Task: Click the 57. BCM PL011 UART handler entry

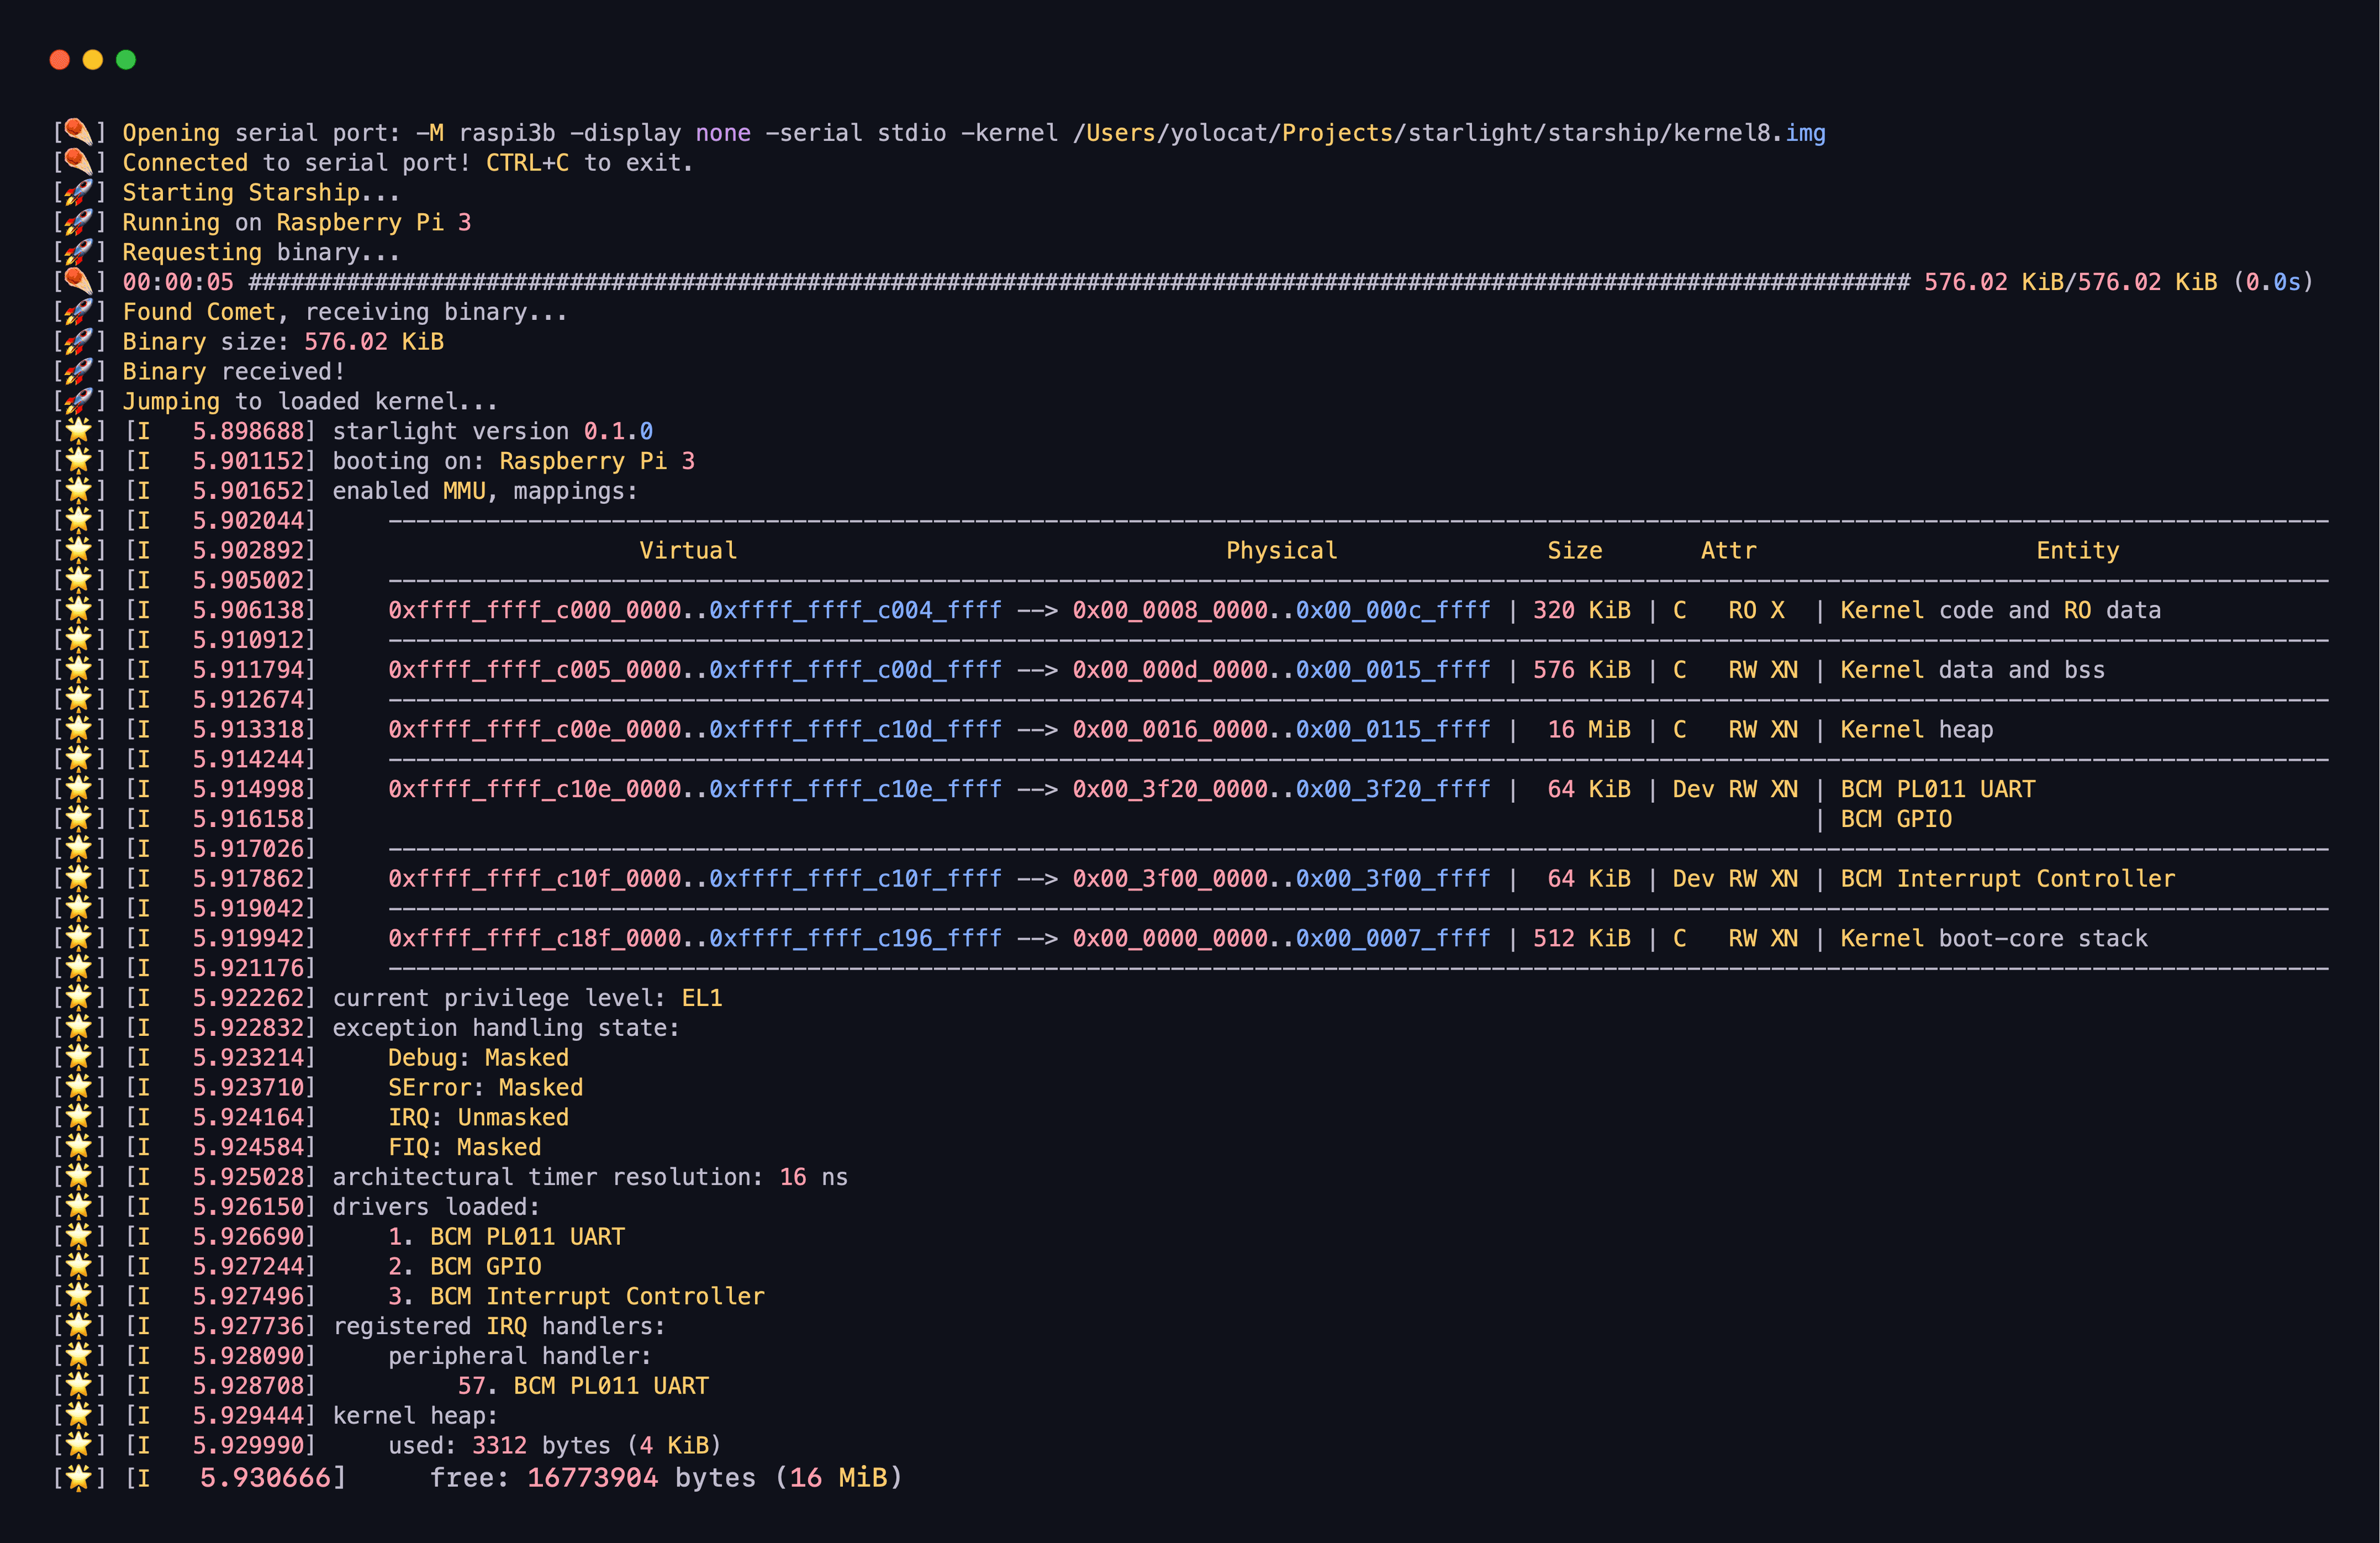Action: [x=583, y=1386]
